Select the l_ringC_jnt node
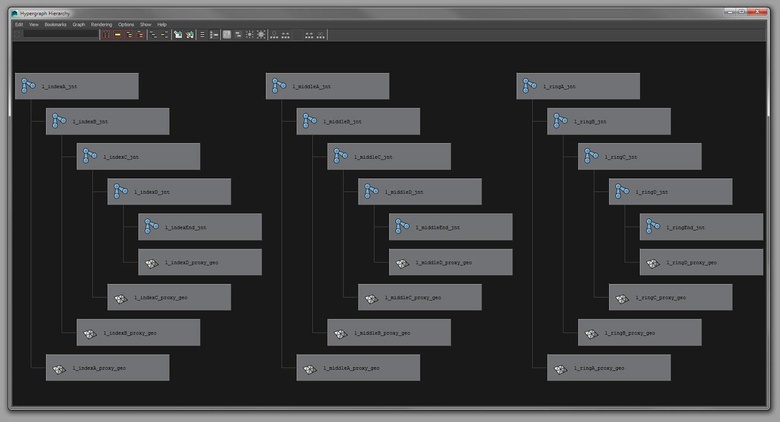 point(639,156)
